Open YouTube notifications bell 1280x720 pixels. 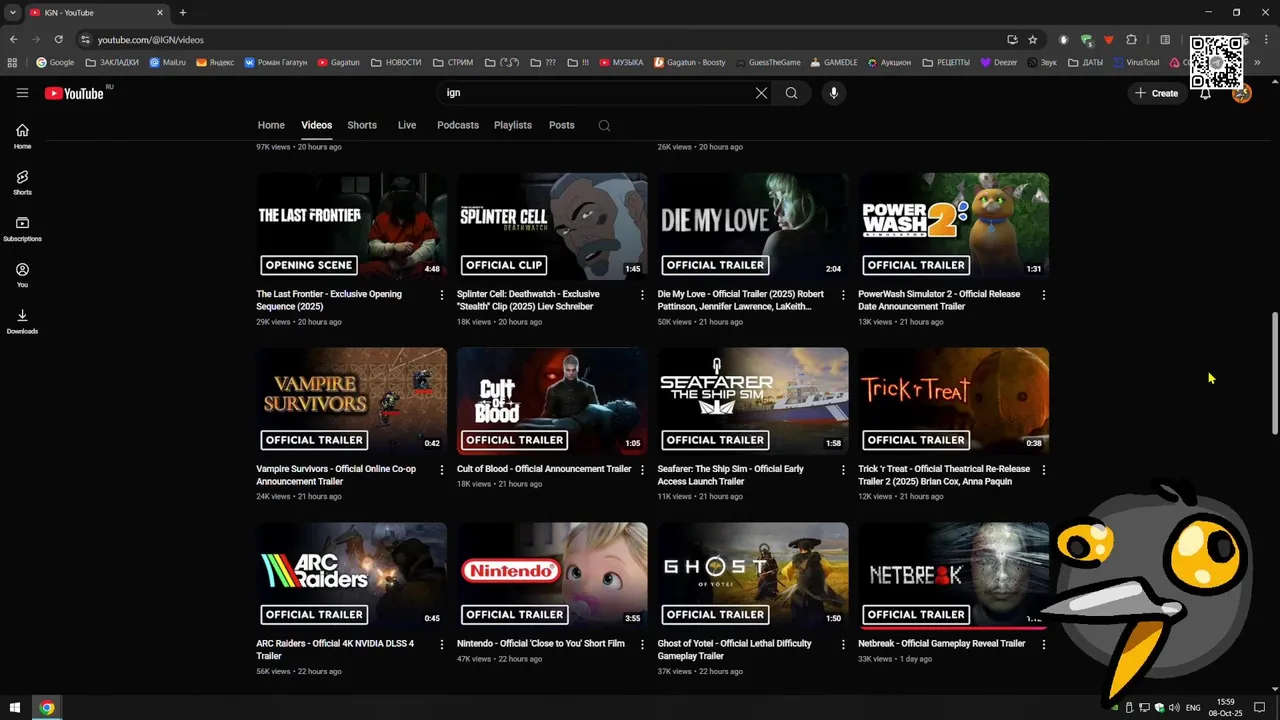[1205, 93]
